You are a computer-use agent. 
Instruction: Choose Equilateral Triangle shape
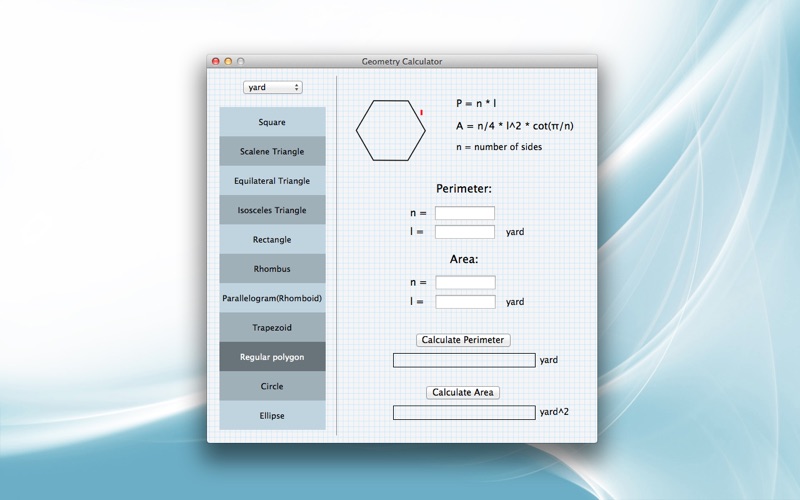[x=272, y=181]
